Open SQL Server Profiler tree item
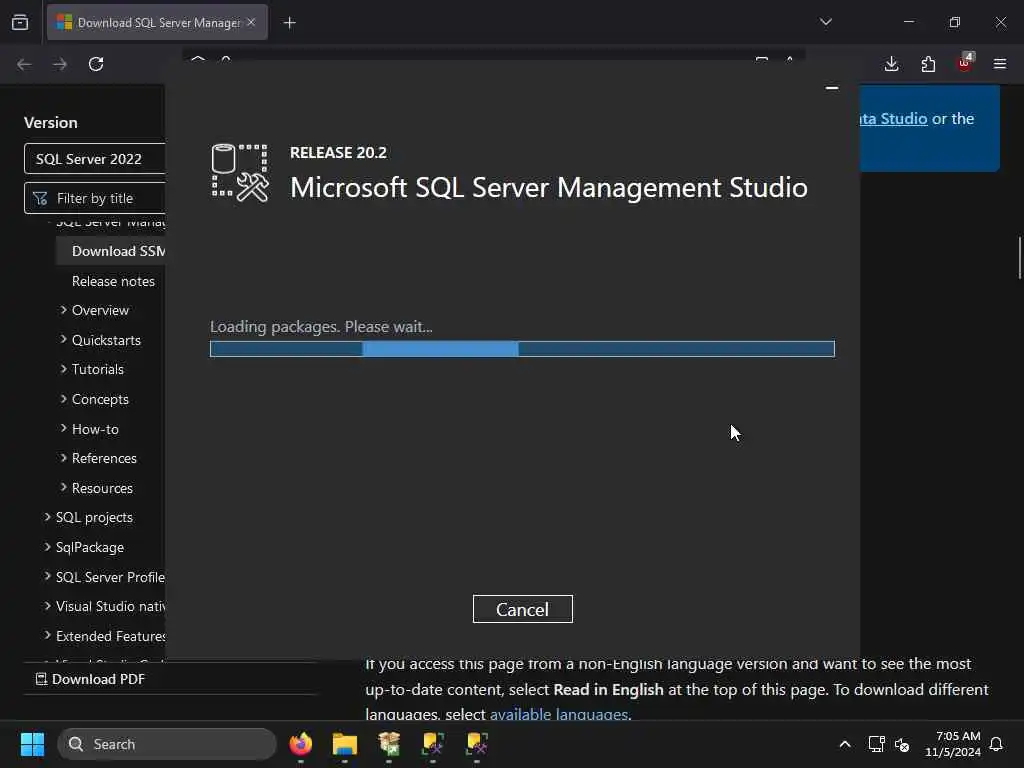 (110, 577)
